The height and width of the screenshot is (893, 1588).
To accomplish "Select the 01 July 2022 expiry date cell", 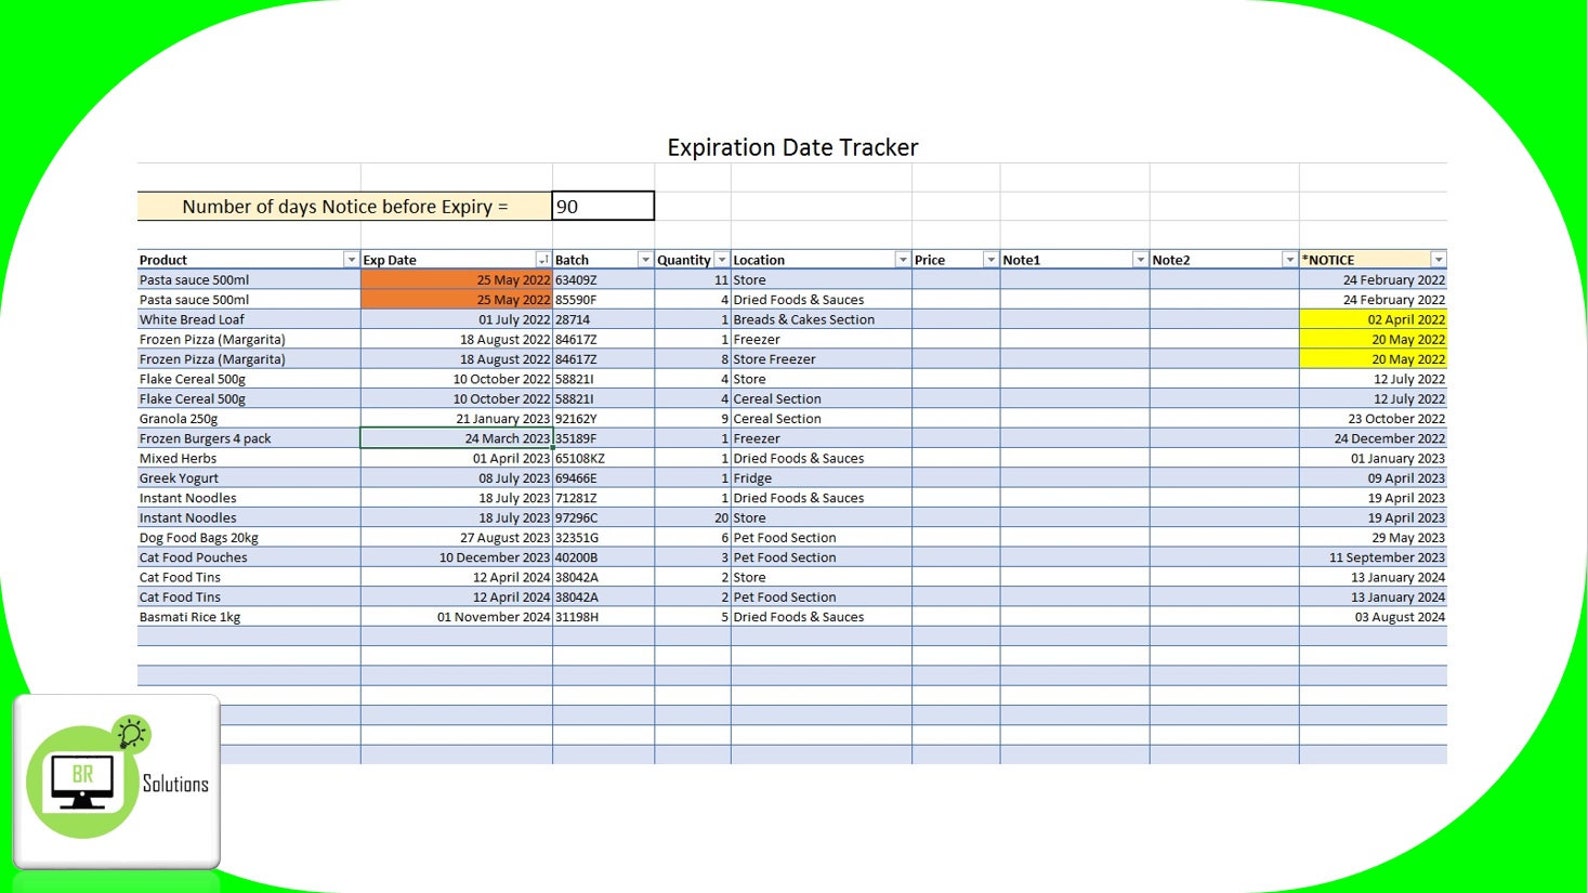I will (x=456, y=320).
